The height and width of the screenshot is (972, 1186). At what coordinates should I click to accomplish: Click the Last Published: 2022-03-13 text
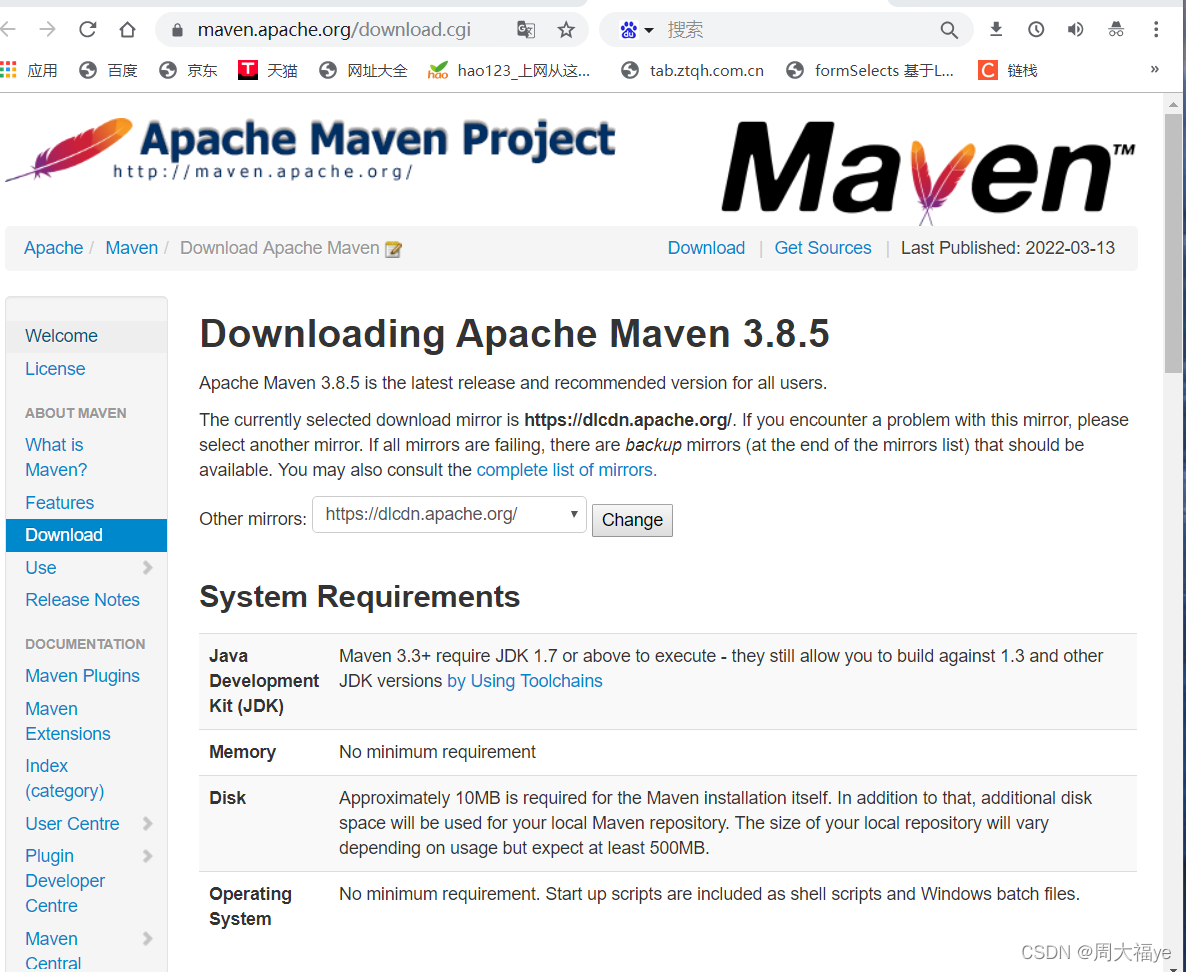[1007, 248]
